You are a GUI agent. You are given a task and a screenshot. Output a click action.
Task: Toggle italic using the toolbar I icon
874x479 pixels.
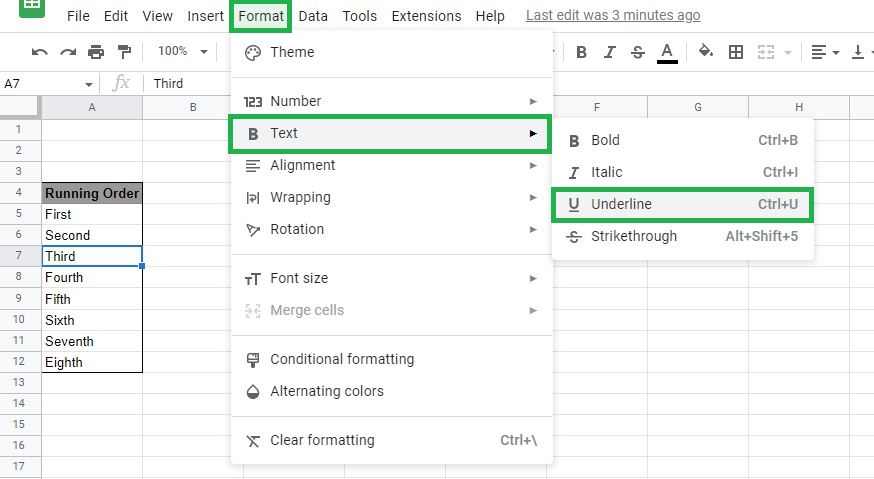tap(609, 52)
